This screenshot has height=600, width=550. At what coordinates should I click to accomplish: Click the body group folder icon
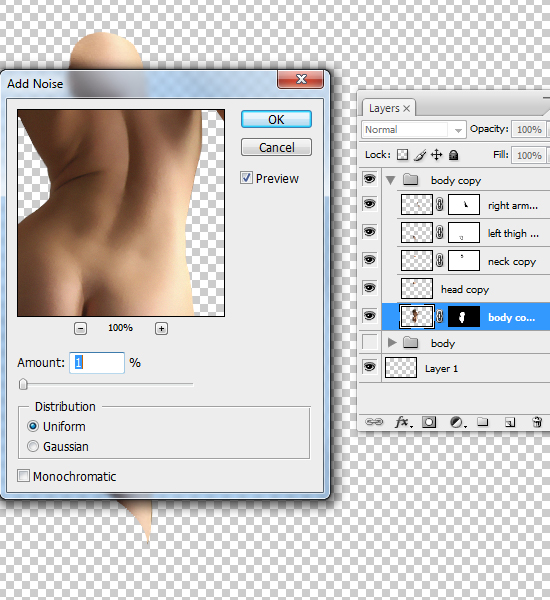pos(410,342)
